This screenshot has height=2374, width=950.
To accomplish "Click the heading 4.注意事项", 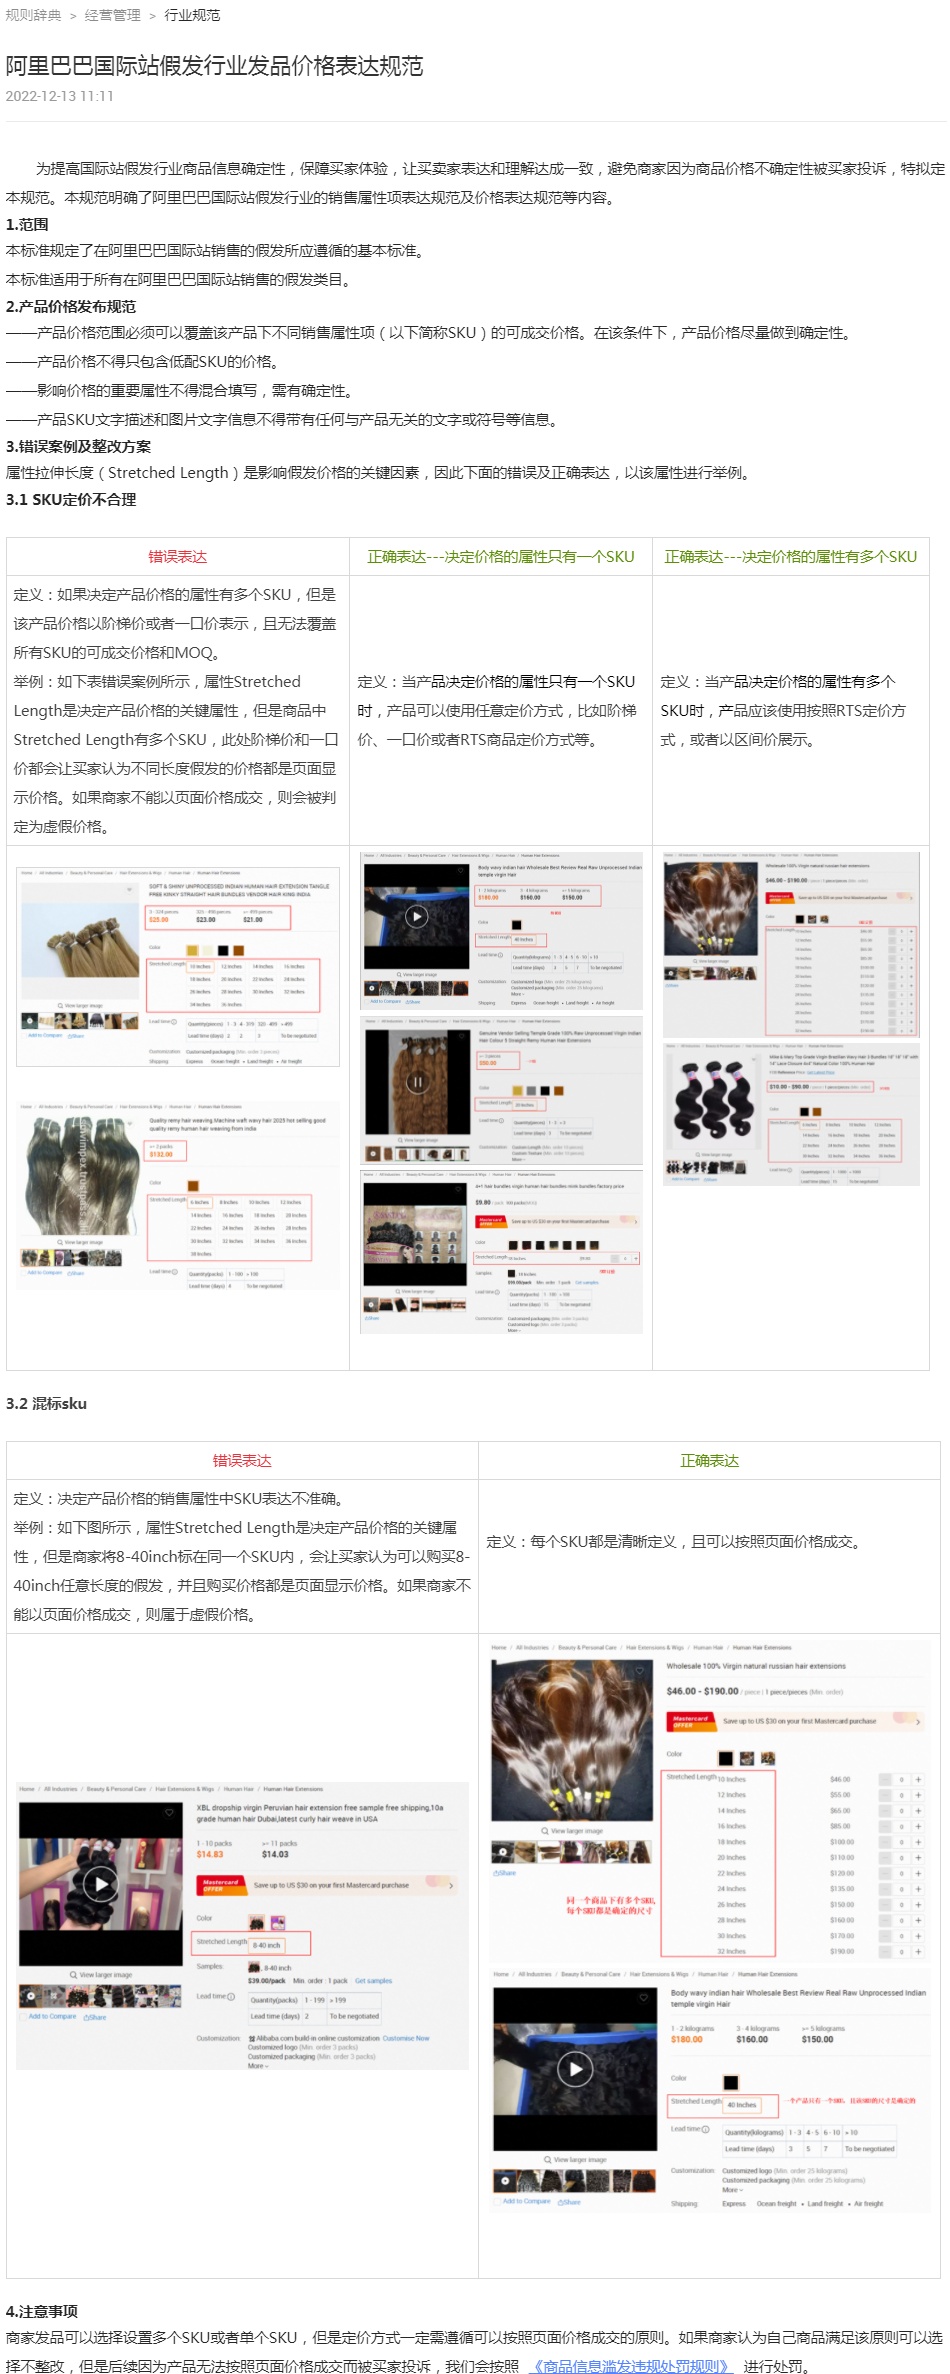I will [x=42, y=2312].
